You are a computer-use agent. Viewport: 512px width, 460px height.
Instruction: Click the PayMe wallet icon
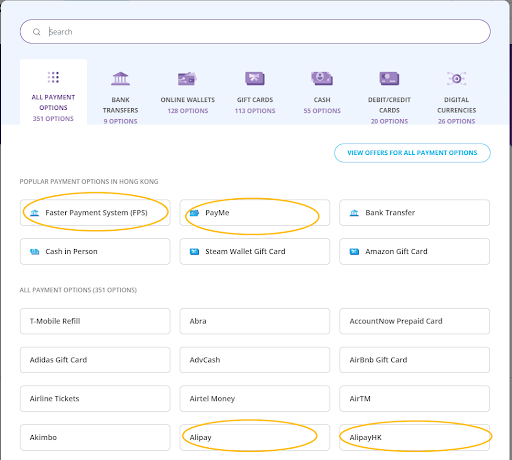(x=194, y=213)
